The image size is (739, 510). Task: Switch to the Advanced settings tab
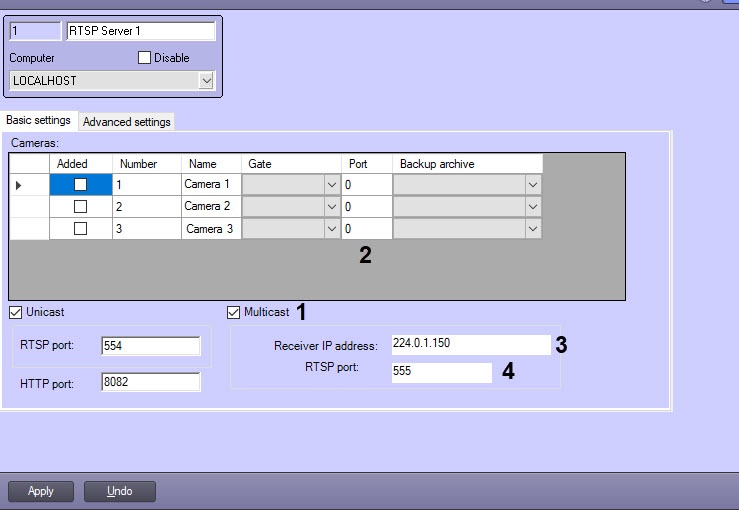127,122
